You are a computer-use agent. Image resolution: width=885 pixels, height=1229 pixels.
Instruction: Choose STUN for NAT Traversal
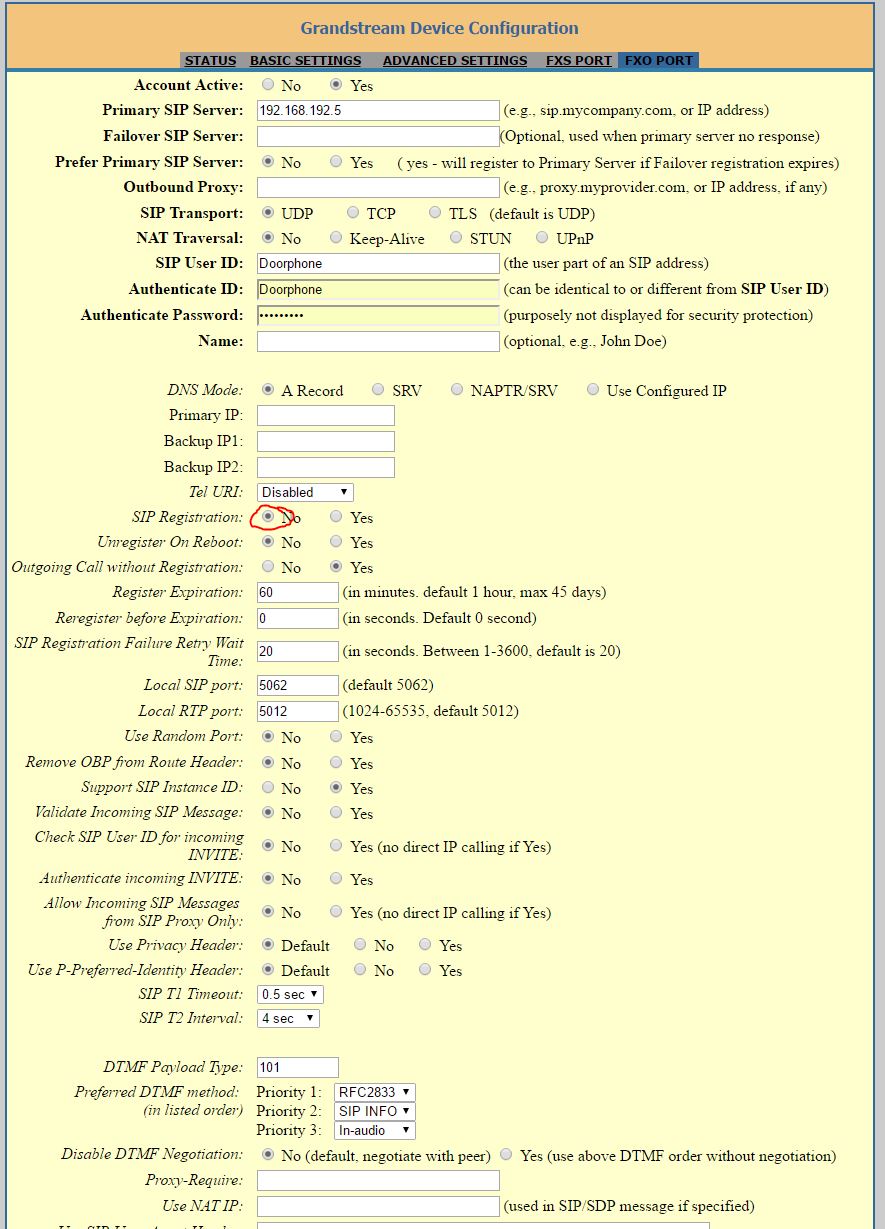(x=456, y=238)
